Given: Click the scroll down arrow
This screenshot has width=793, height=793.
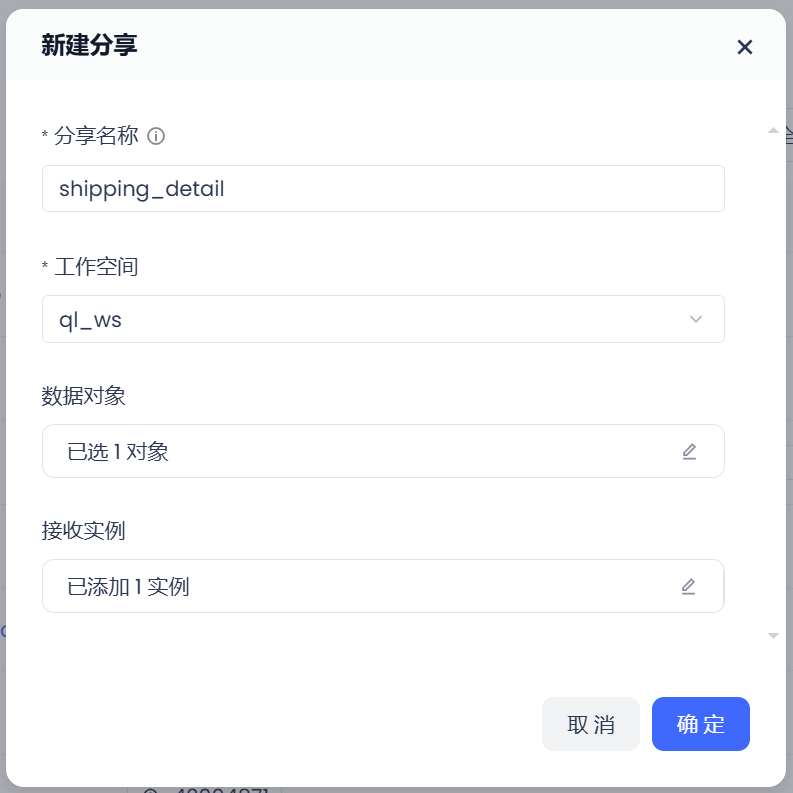Looking at the screenshot, I should (x=773, y=635).
